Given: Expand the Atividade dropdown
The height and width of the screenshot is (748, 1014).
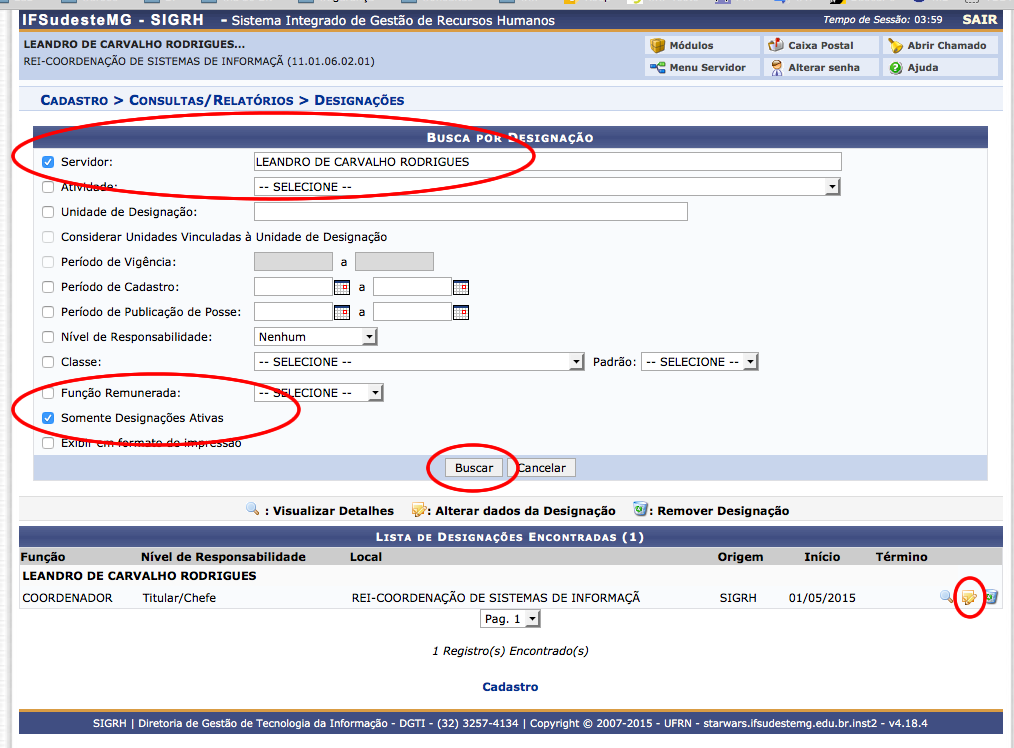Looking at the screenshot, I should (x=547, y=187).
